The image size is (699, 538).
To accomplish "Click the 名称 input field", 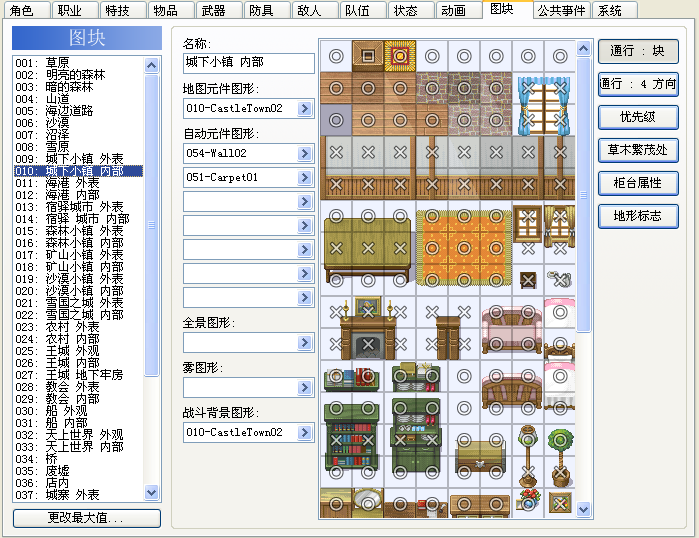I will pos(249,63).
